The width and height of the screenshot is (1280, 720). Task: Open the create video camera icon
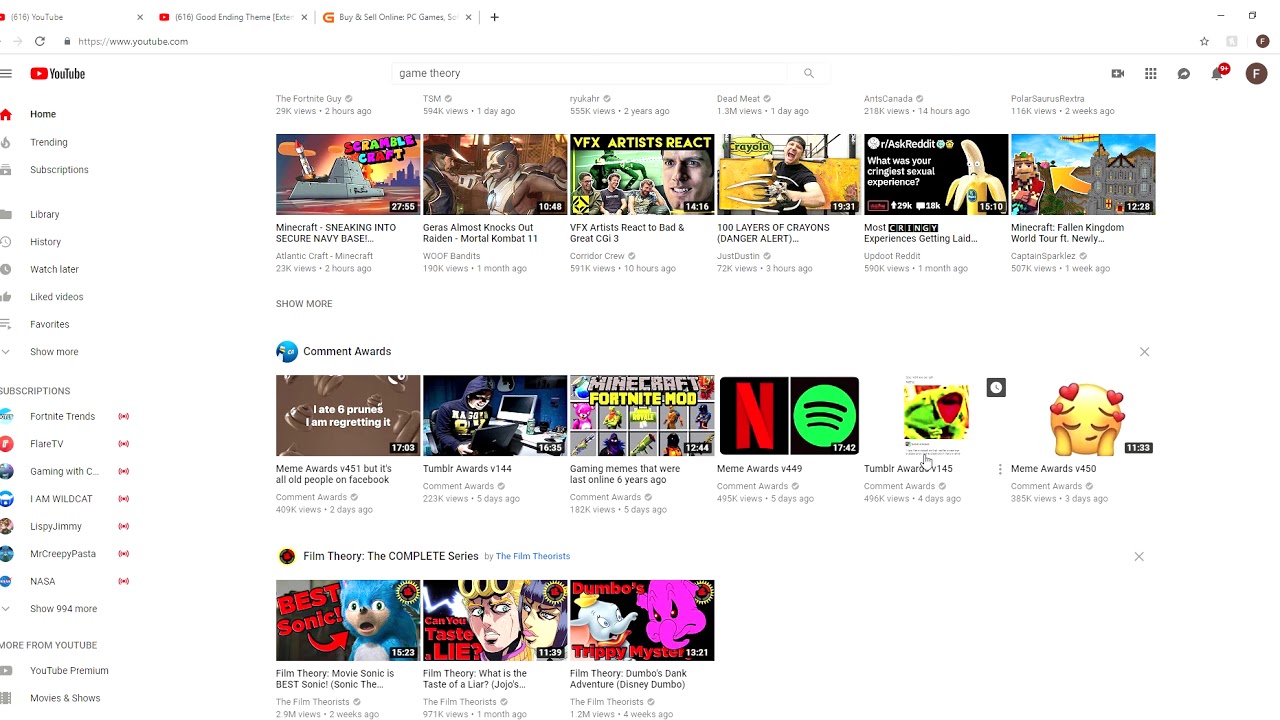click(x=1118, y=73)
